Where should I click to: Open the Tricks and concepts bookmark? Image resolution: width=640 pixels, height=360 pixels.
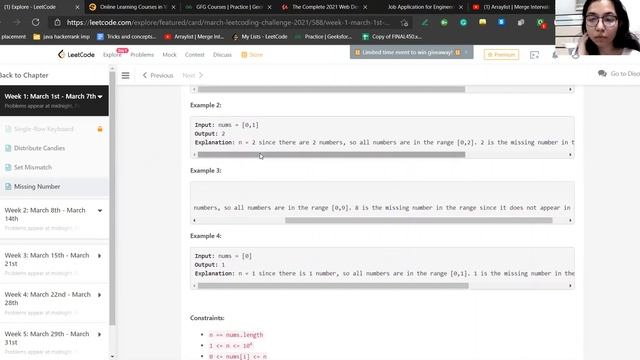pyautogui.click(x=127, y=37)
